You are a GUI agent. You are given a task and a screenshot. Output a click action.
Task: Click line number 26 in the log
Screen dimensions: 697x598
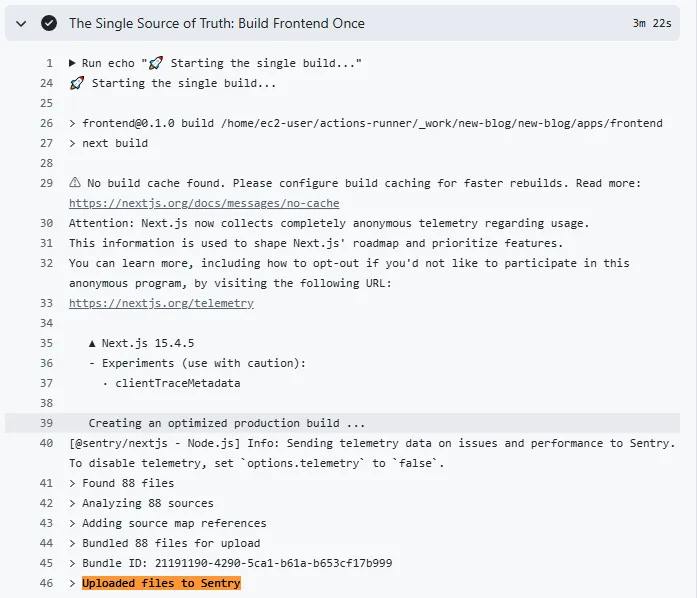tap(46, 123)
